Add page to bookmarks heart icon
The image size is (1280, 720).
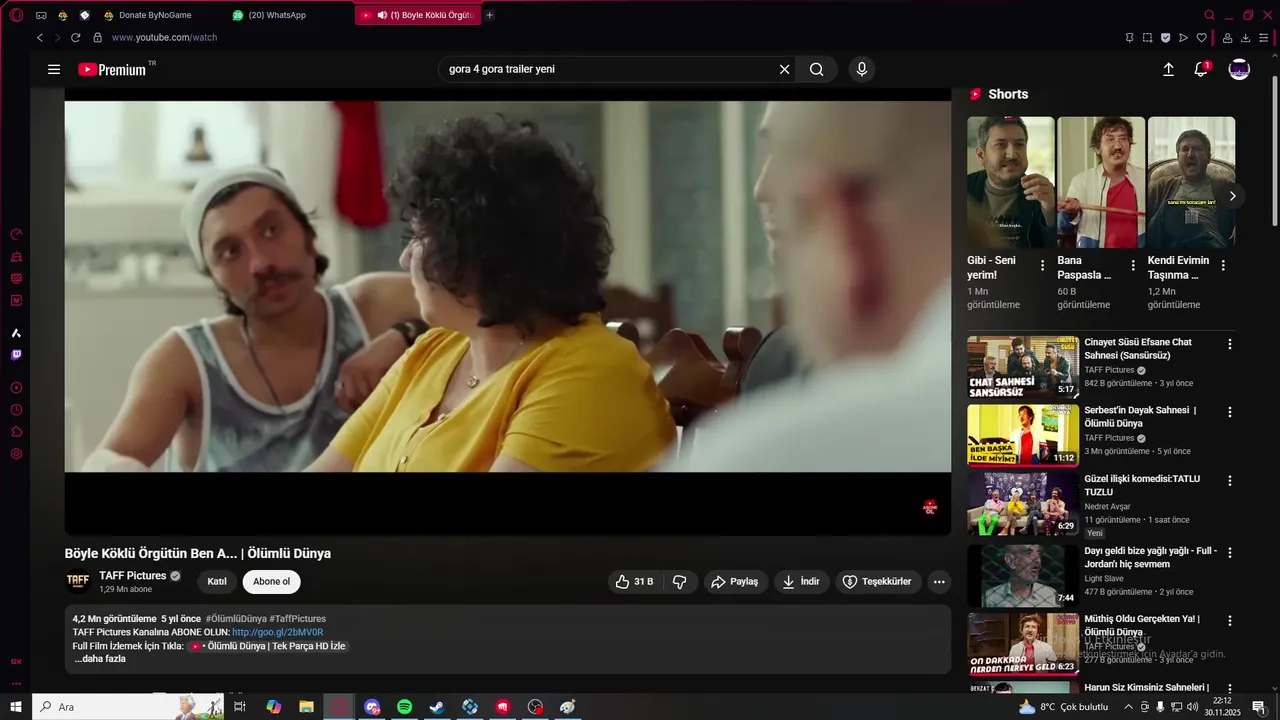pos(1201,38)
